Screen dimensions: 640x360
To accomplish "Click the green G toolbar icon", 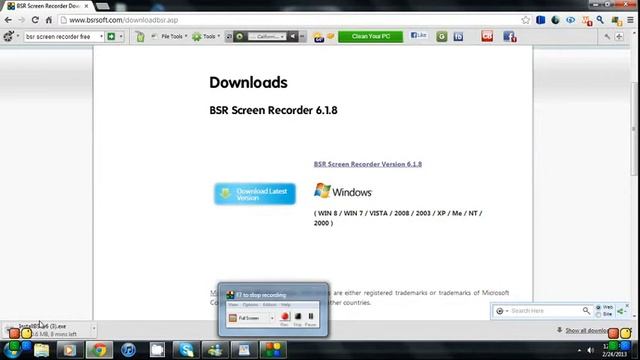I will [x=442, y=37].
